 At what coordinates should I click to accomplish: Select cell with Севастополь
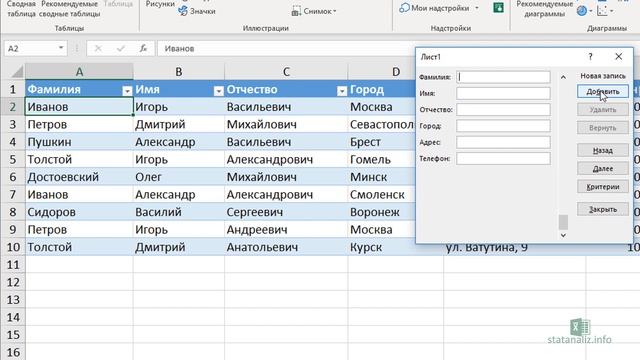[x=382, y=124]
